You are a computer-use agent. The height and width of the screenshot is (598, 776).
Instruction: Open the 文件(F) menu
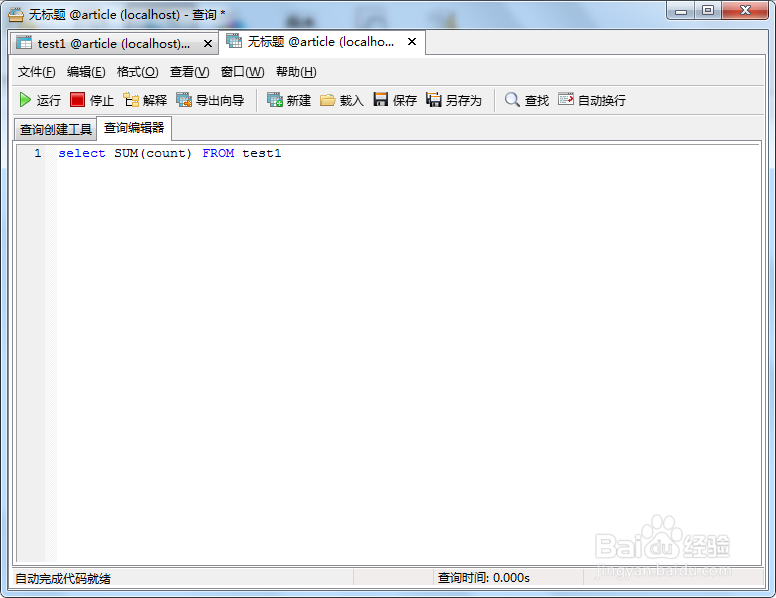point(37,72)
